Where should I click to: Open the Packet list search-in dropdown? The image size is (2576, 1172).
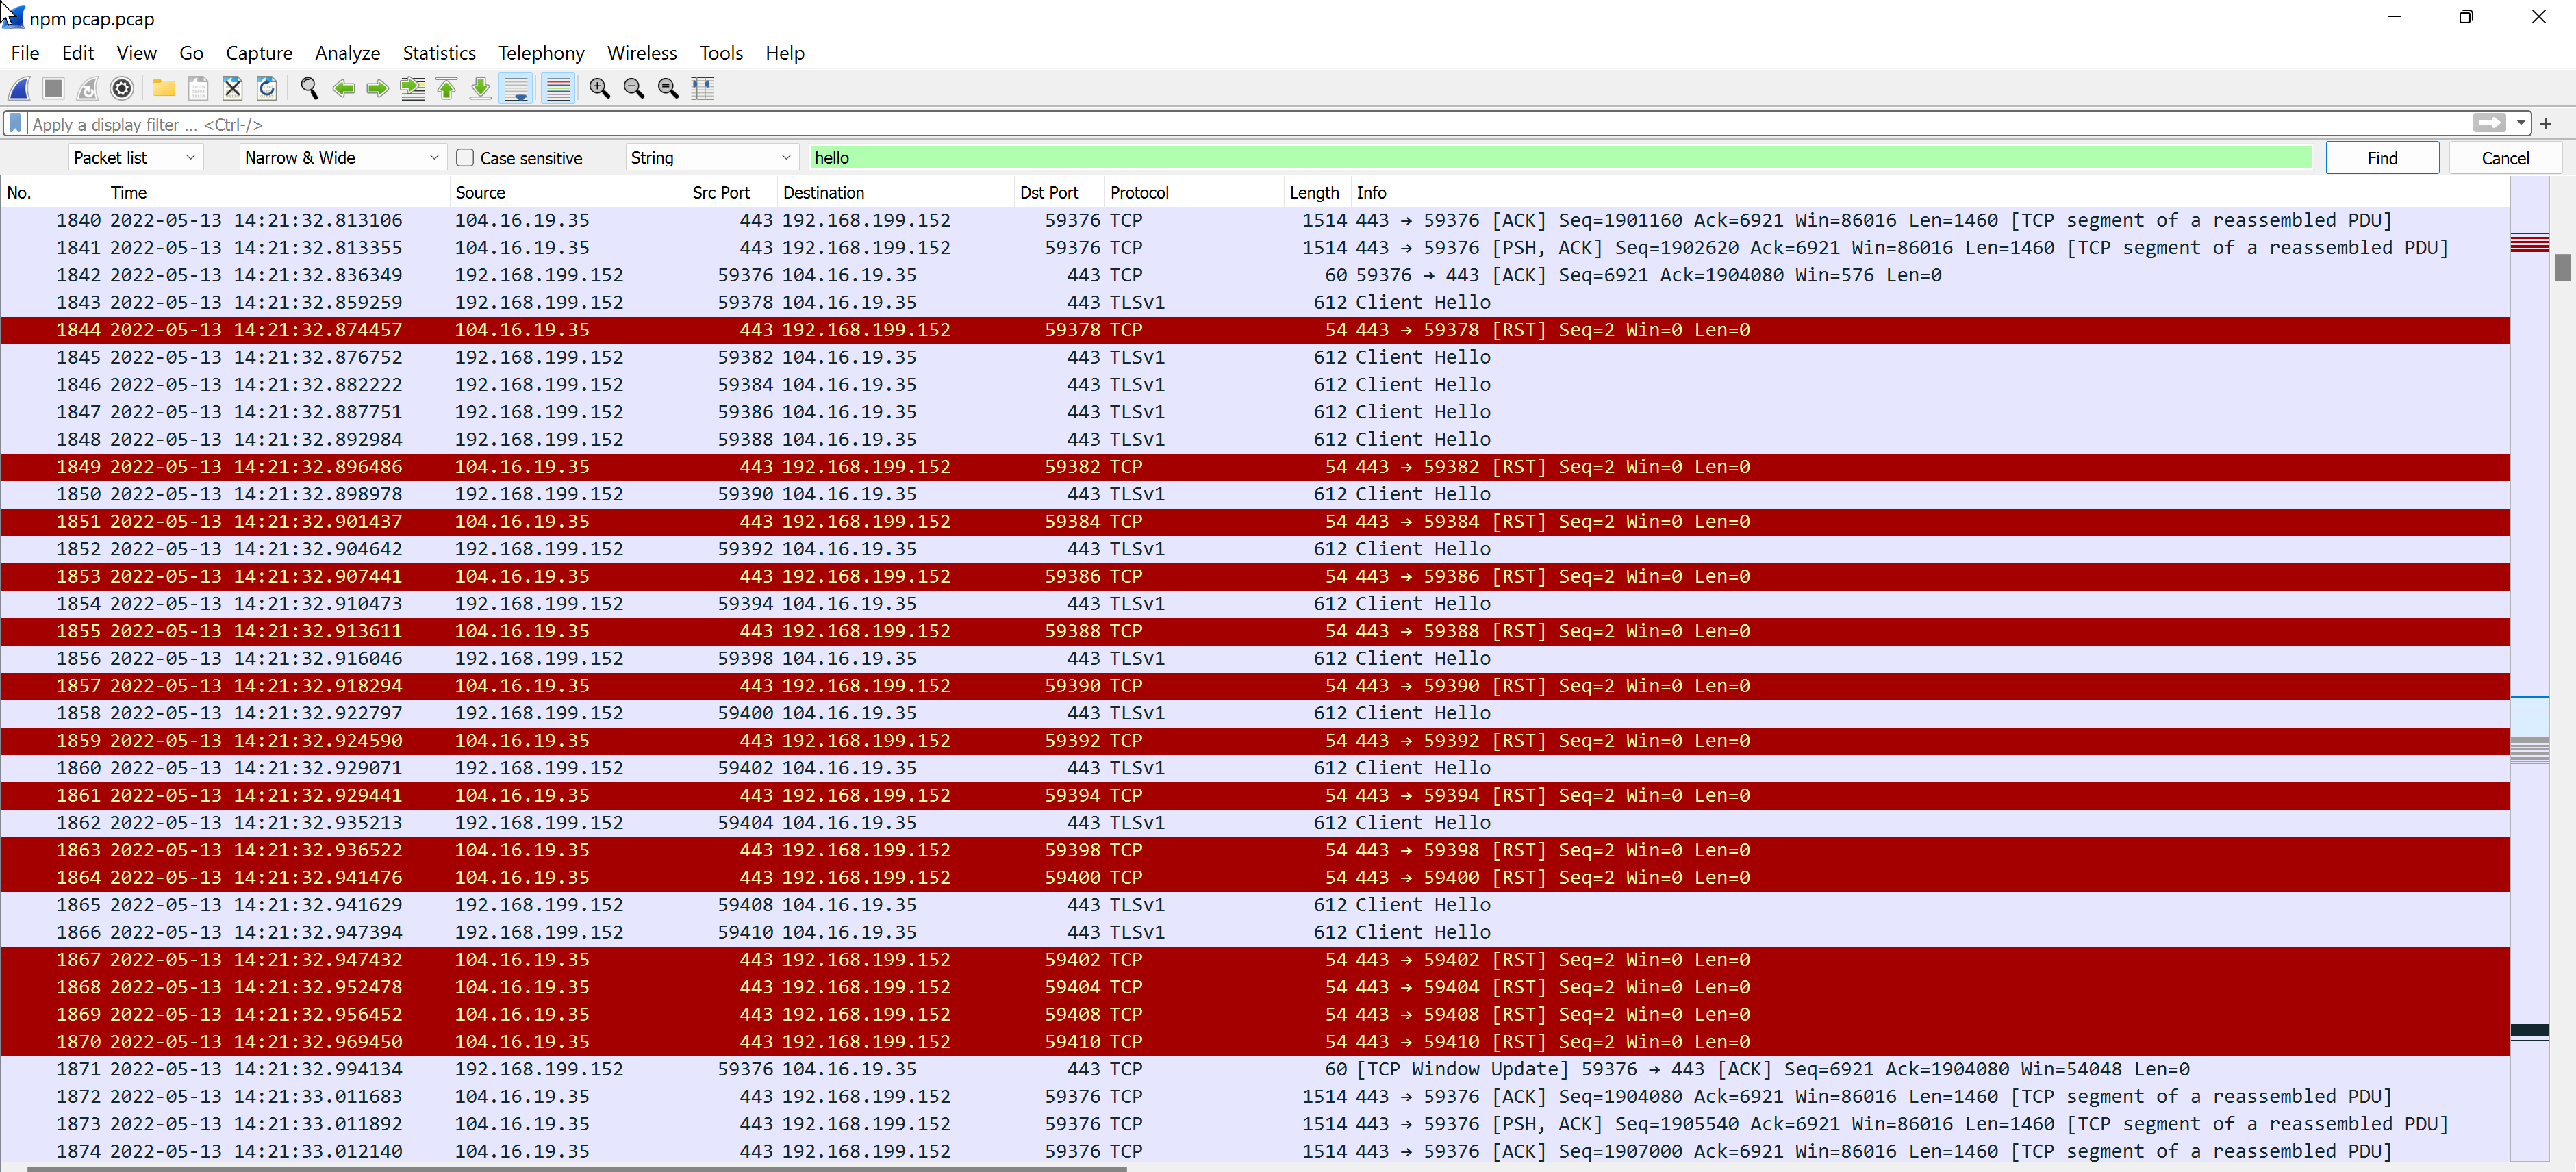click(135, 158)
